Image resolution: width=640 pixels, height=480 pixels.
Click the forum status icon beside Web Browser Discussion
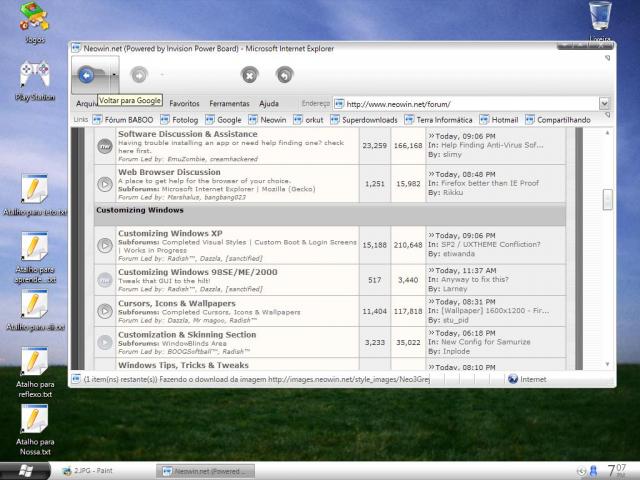105,184
